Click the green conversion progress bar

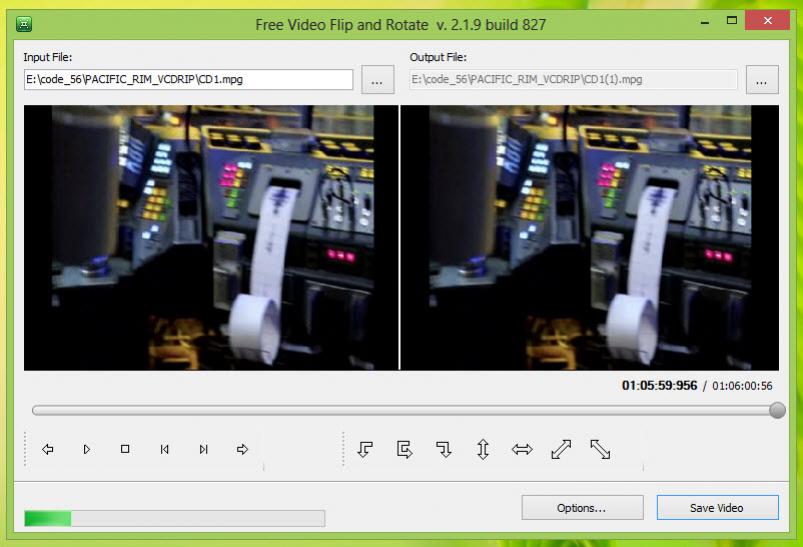coord(174,518)
